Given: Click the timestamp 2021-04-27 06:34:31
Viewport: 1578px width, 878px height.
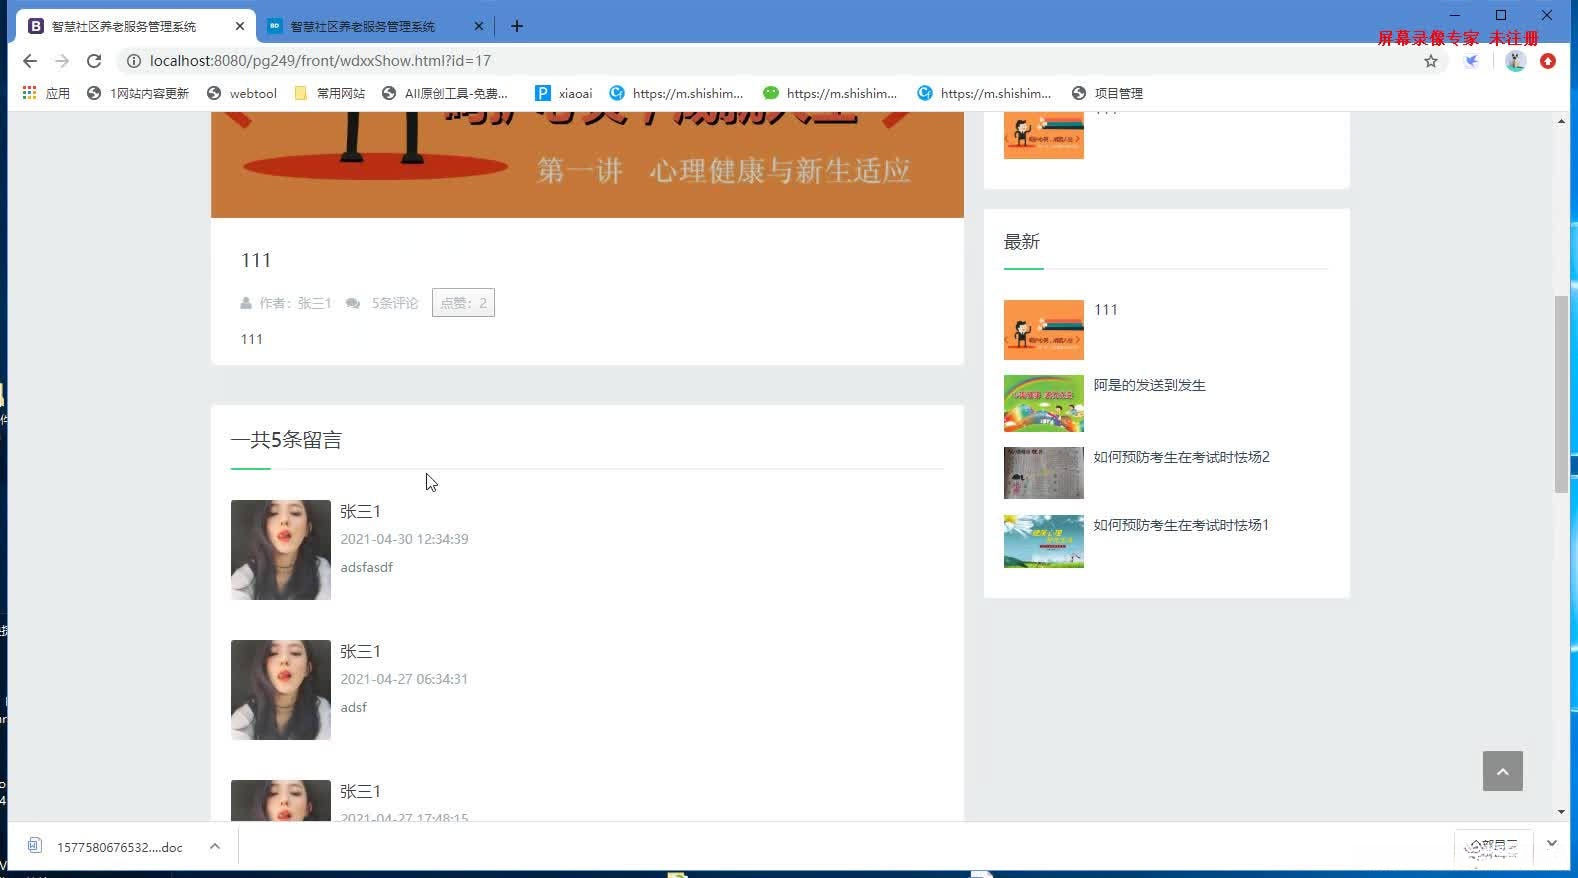Looking at the screenshot, I should coord(404,679).
